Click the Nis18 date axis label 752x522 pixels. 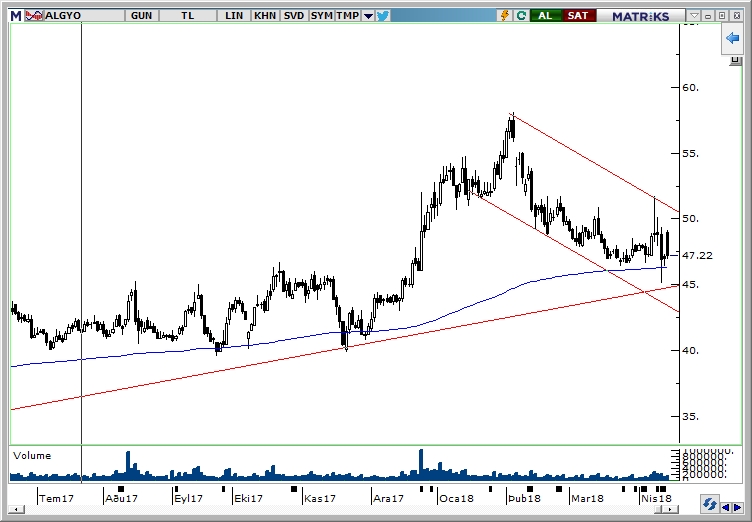point(657,498)
